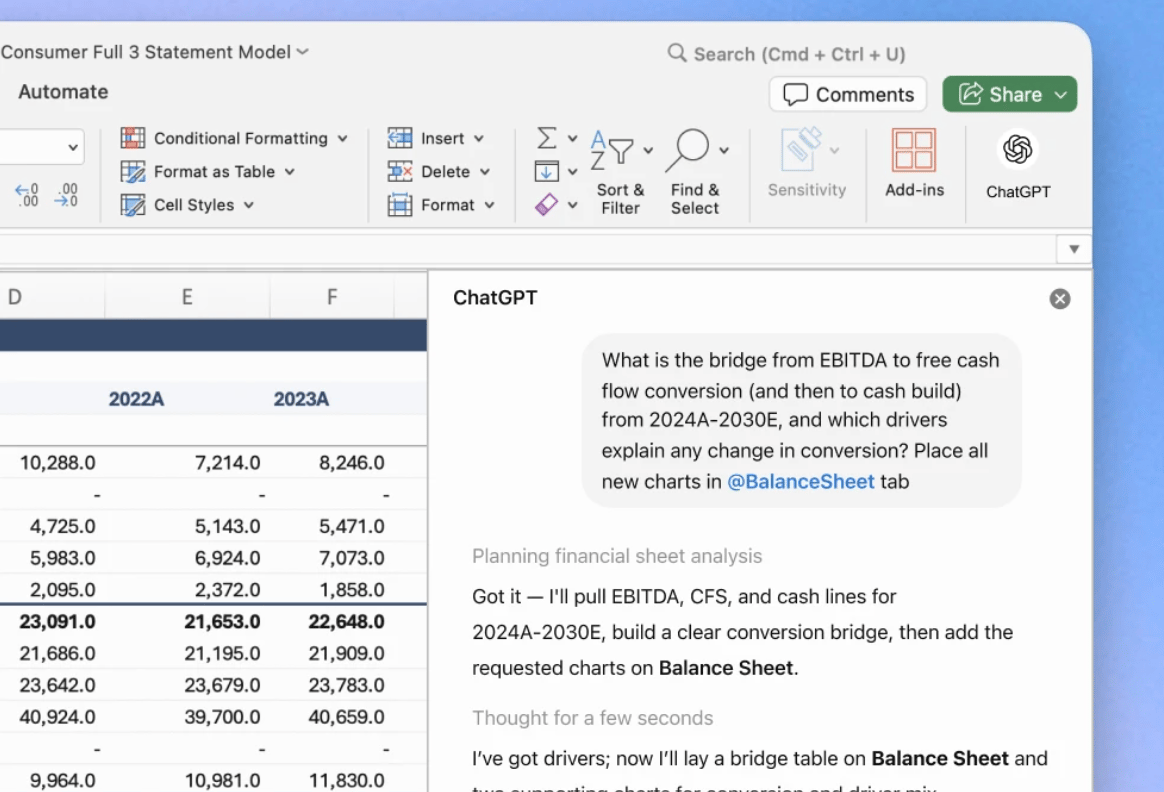This screenshot has height=792, width=1164.
Task: Click the AutoSum sigma icon
Action: coord(546,138)
